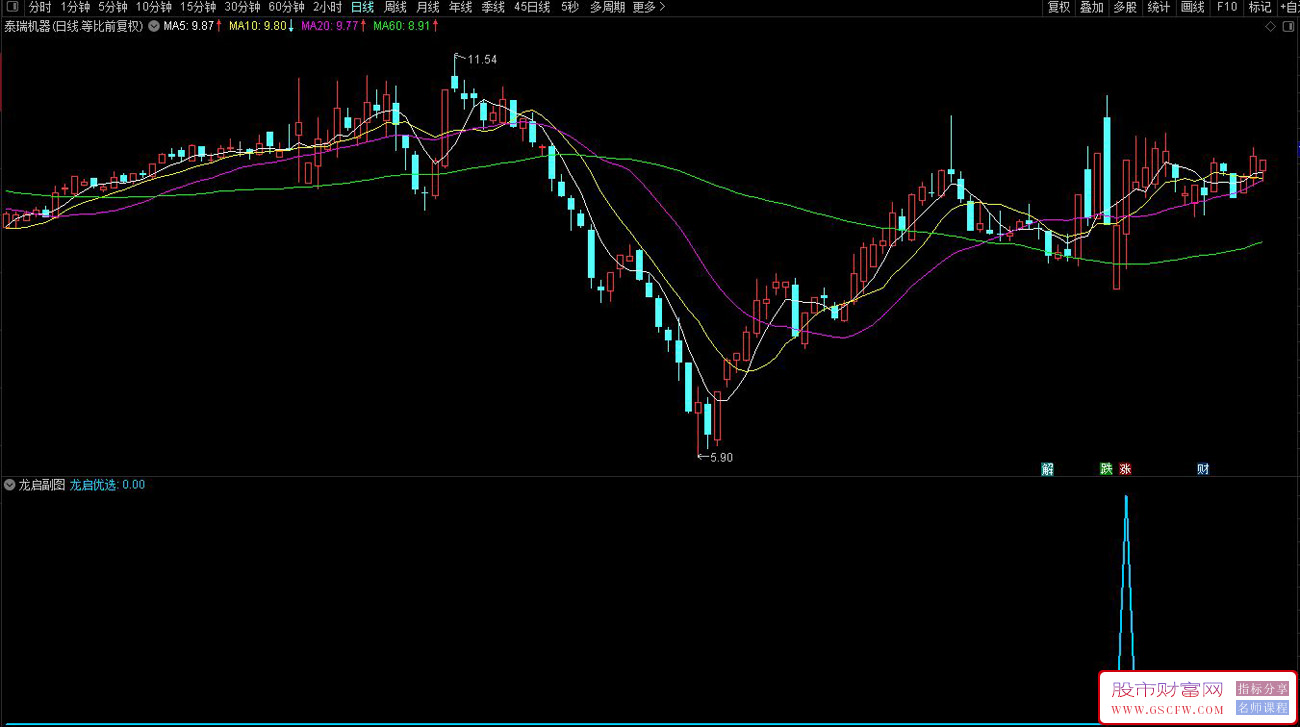Click the 泰瑞机器 chart title
1300x727 pixels.
click(x=73, y=26)
